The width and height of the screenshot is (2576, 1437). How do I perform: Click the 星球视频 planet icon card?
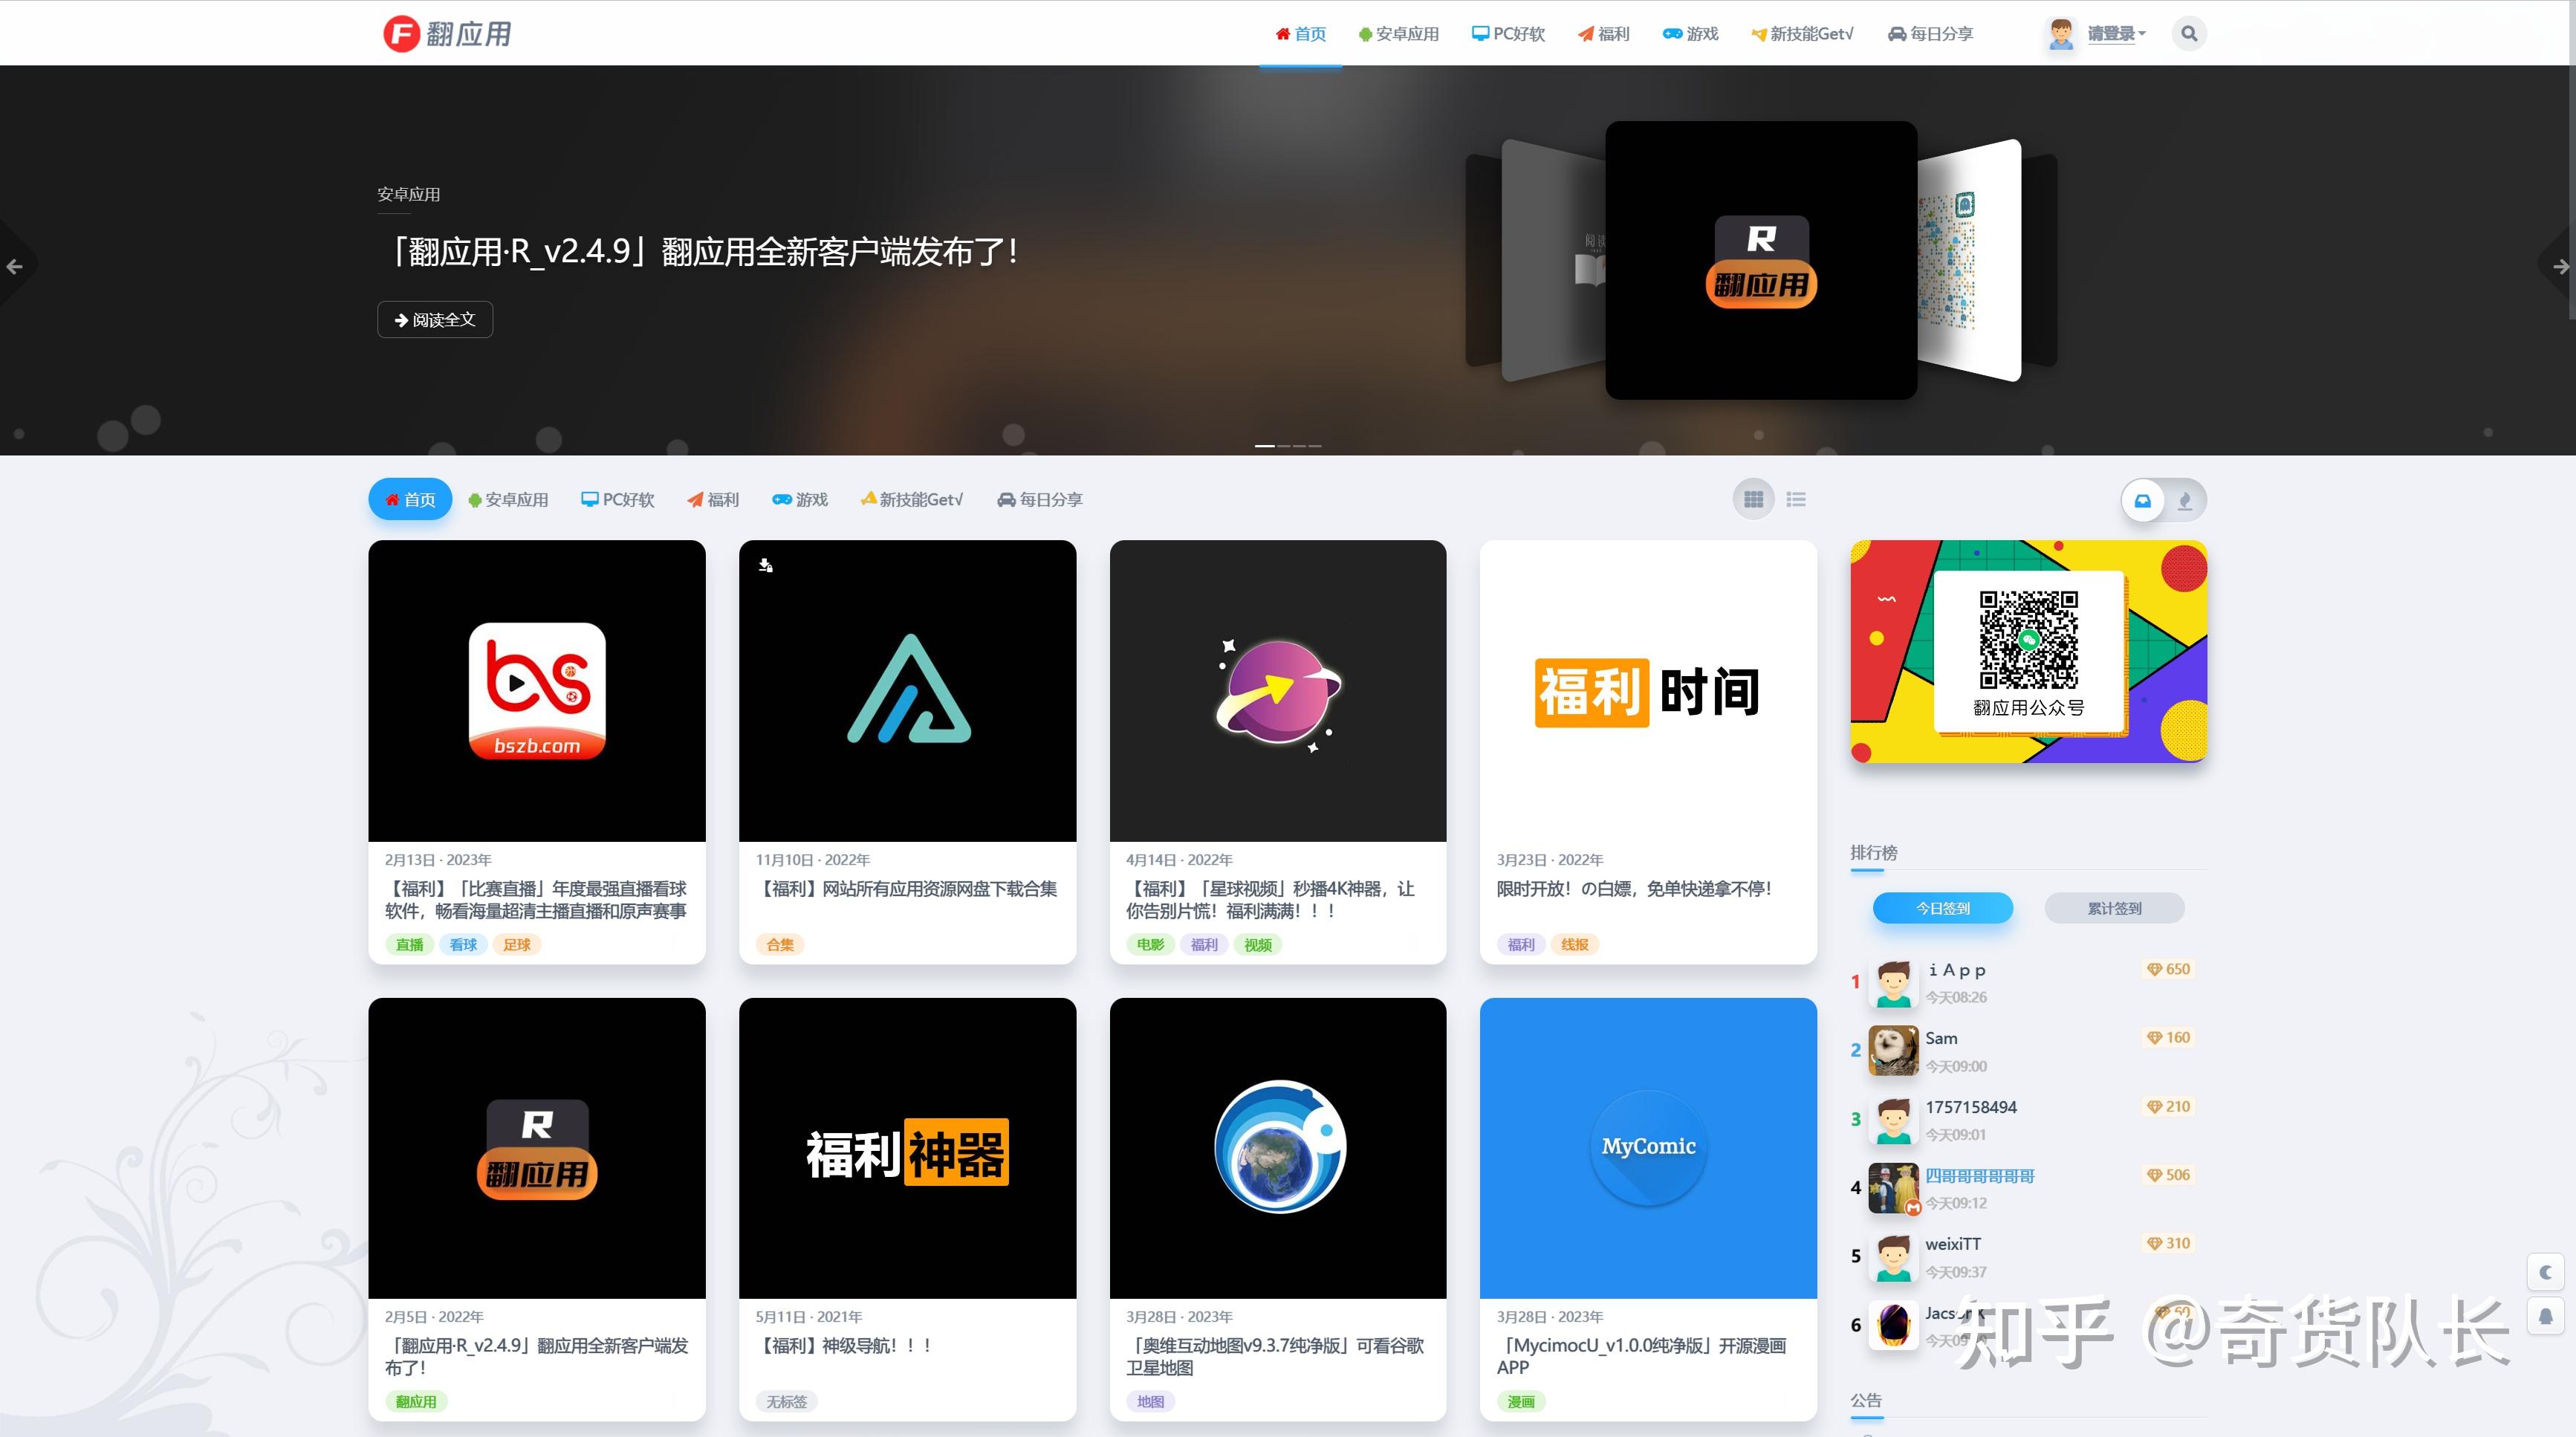point(1278,691)
